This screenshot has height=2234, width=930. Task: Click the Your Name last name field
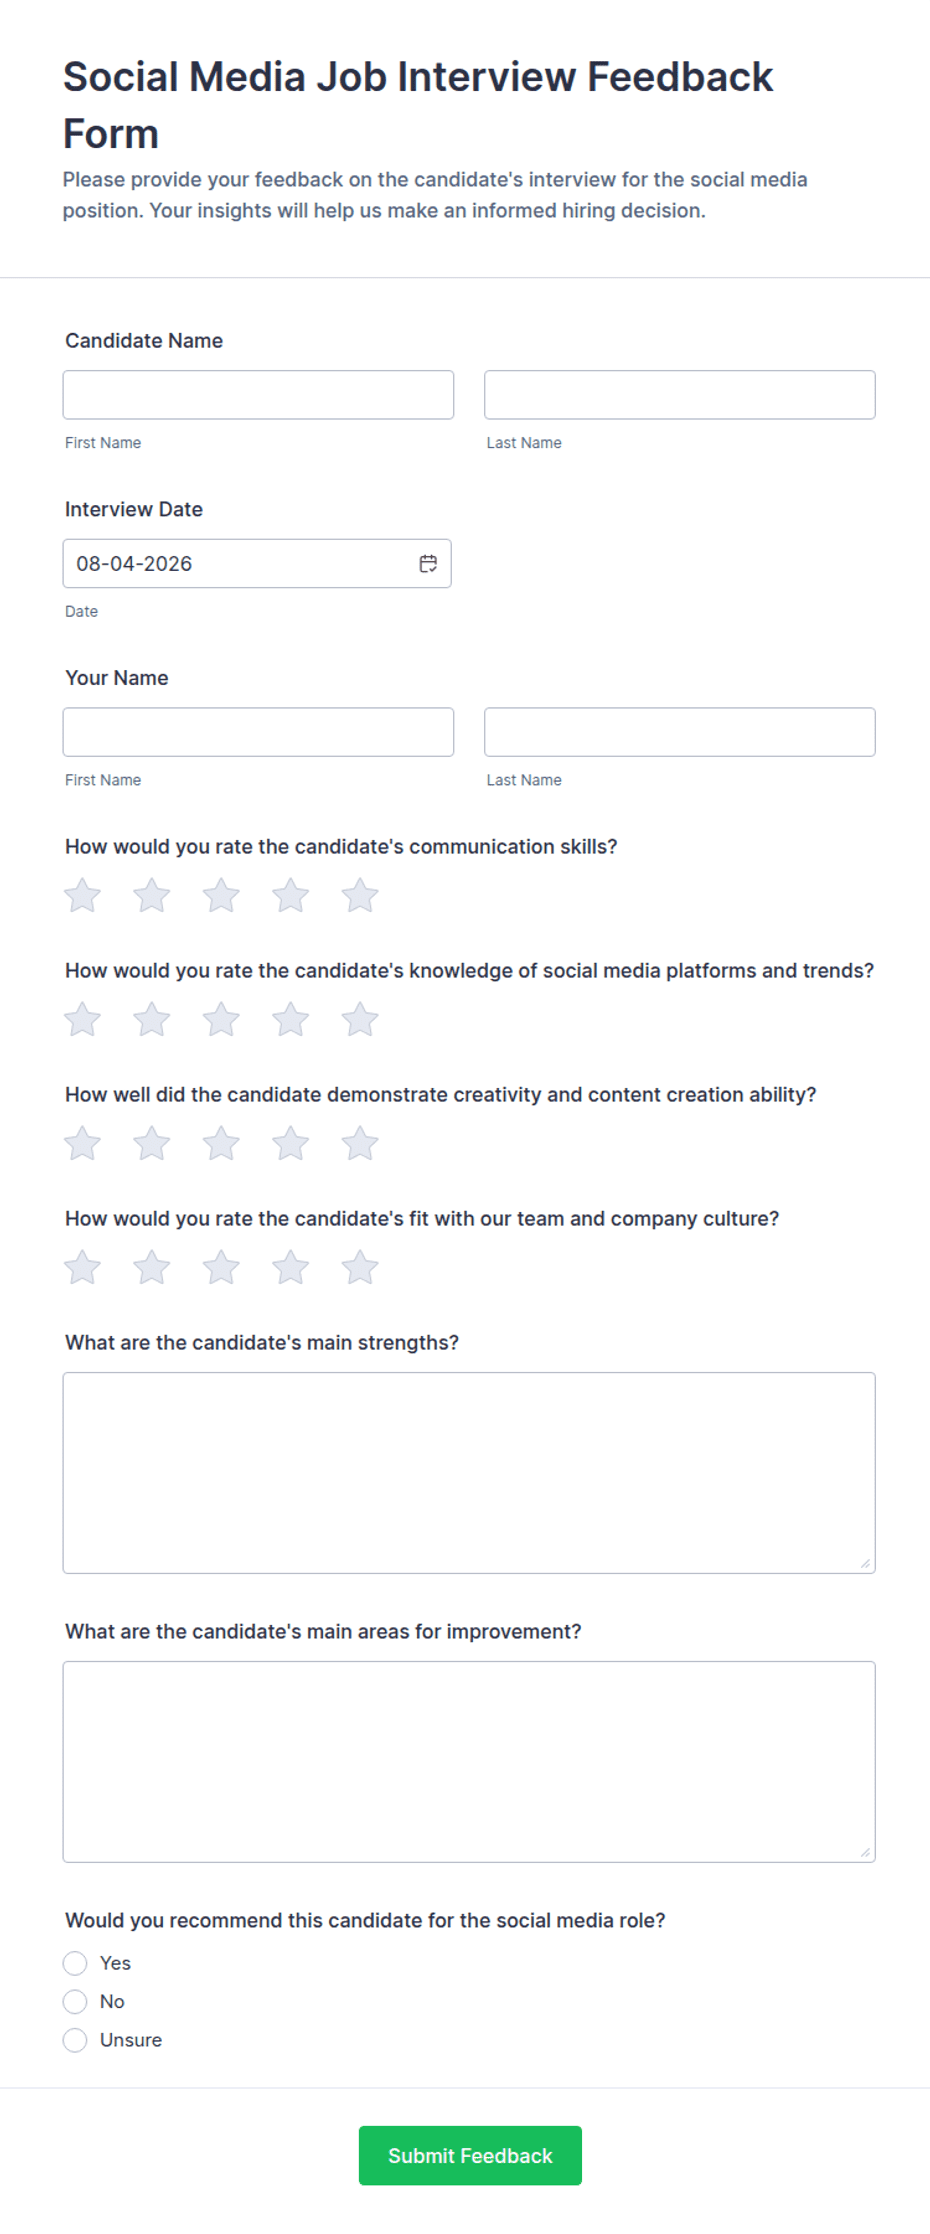(x=680, y=732)
